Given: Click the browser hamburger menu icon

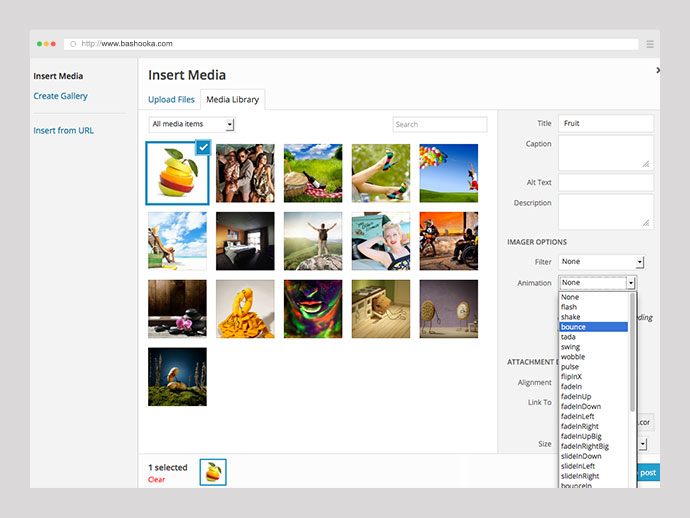Looking at the screenshot, I should [650, 44].
